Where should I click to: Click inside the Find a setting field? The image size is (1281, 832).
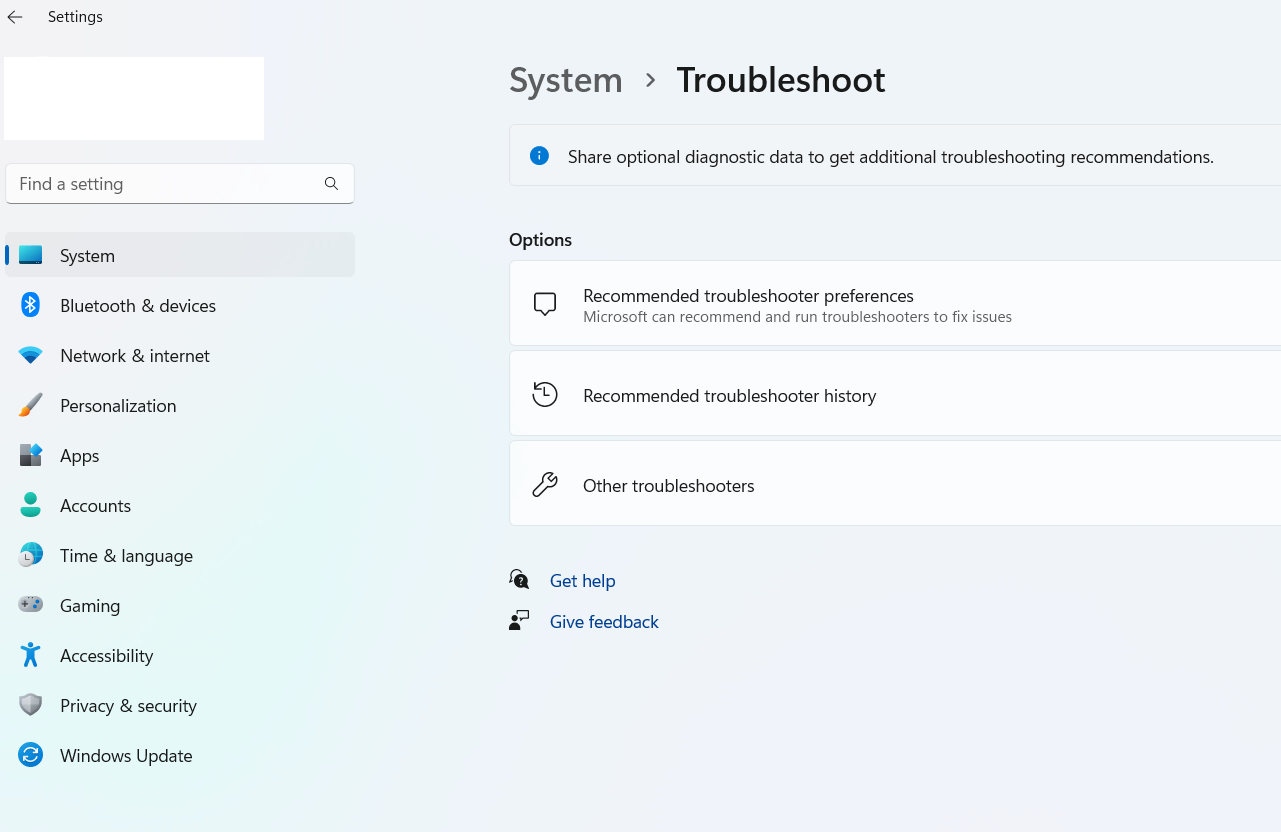160,183
